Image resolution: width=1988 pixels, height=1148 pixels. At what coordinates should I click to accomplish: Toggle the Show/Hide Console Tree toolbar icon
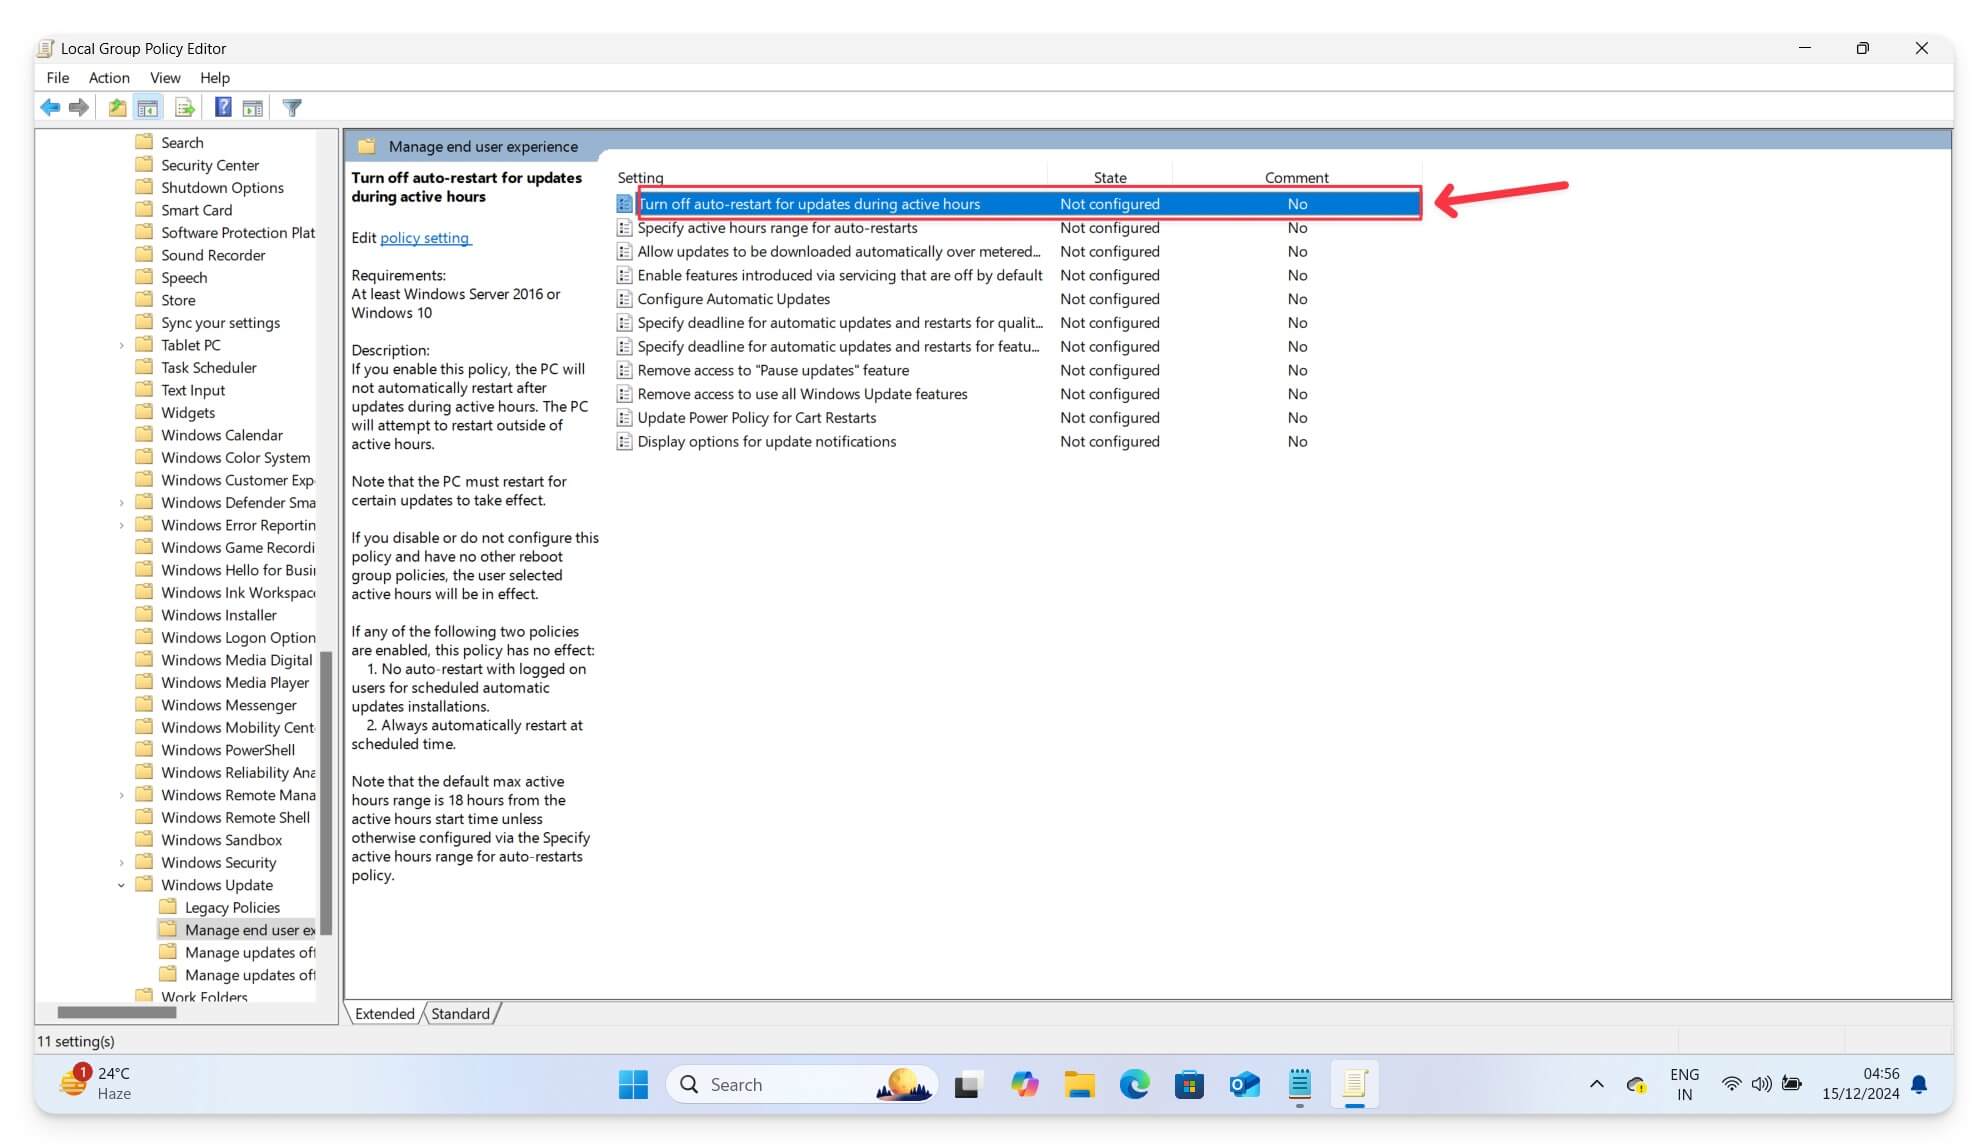pyautogui.click(x=148, y=107)
